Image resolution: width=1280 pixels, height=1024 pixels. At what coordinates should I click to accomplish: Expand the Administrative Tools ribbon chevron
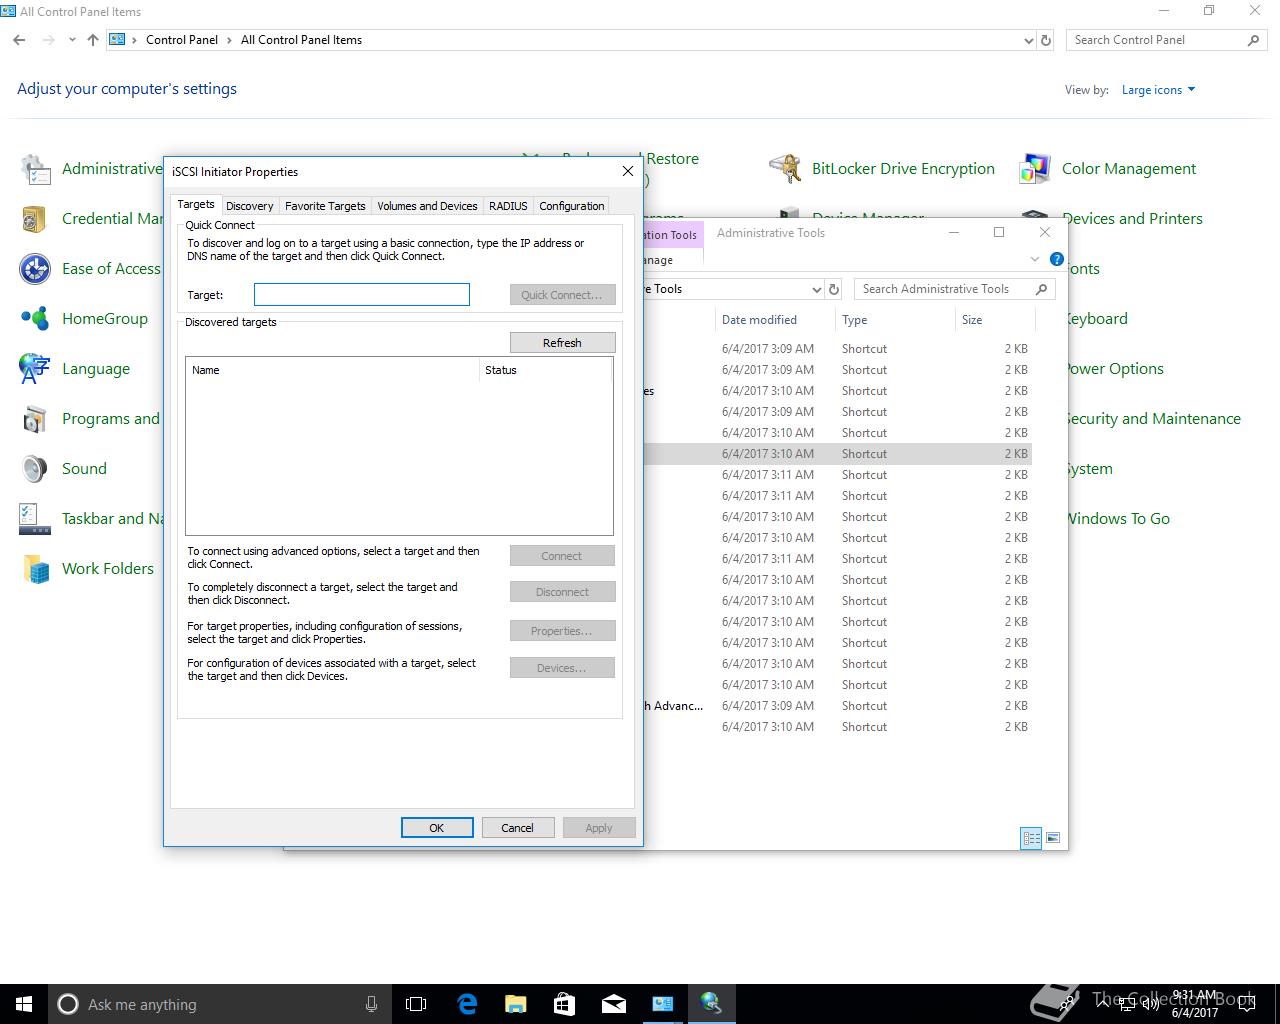tap(1035, 260)
